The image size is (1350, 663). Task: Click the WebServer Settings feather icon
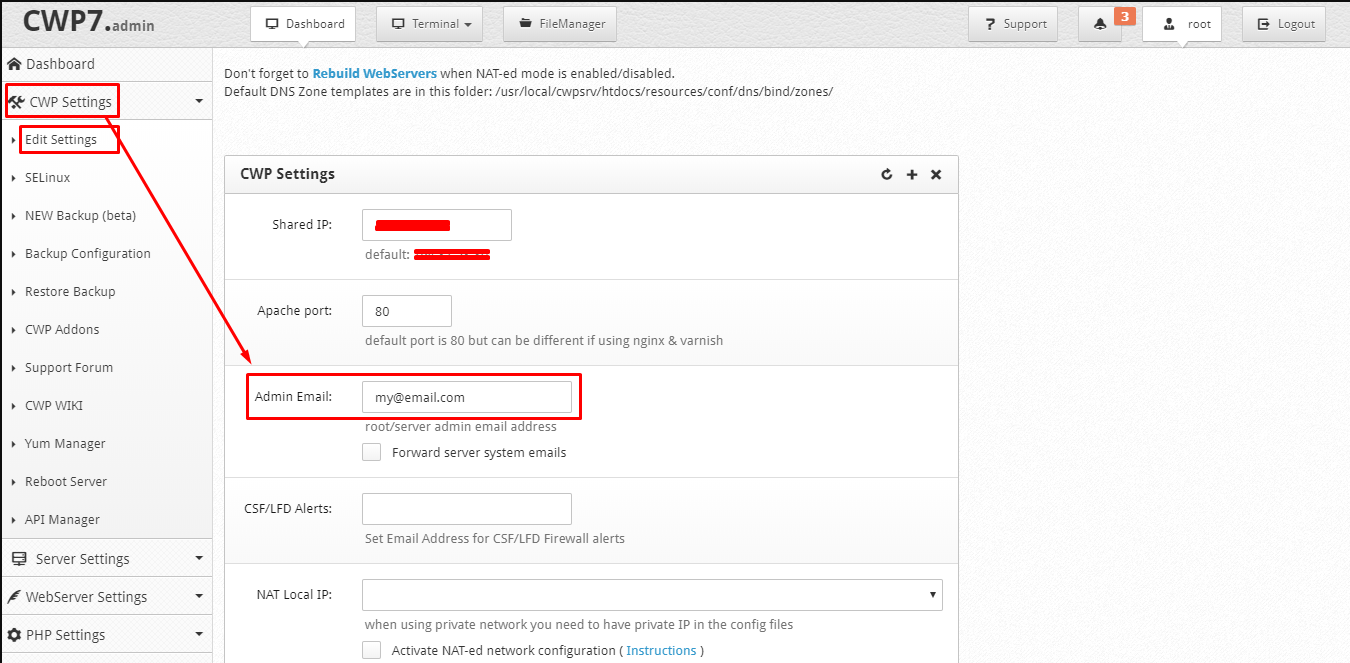tap(14, 597)
